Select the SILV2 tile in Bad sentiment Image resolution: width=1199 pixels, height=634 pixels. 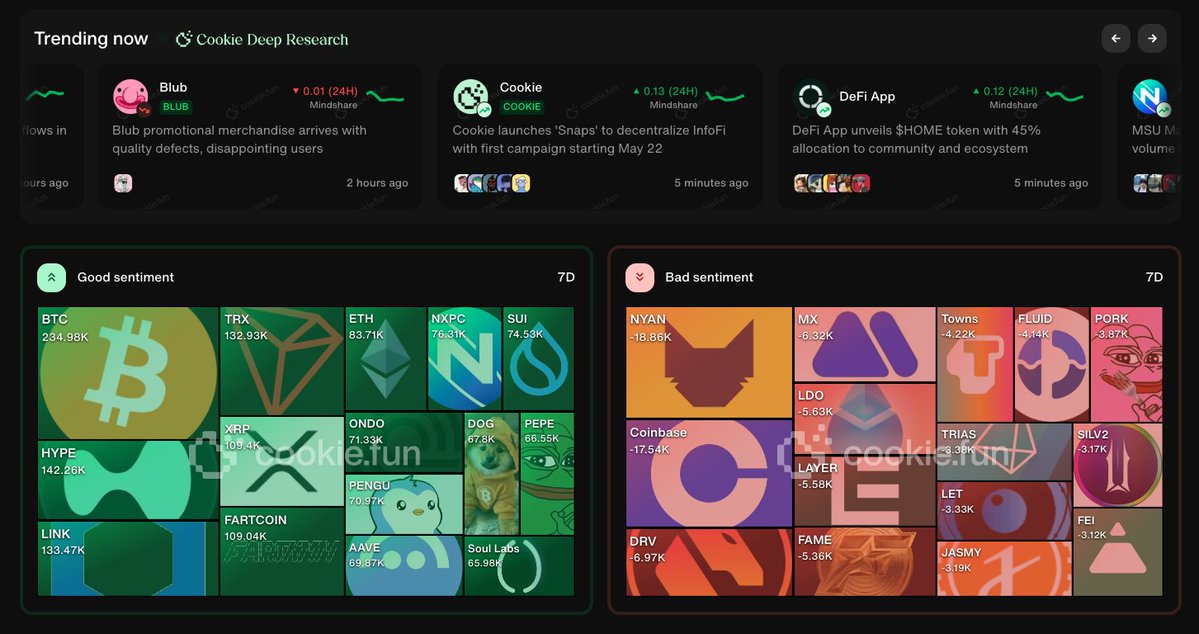(1118, 465)
